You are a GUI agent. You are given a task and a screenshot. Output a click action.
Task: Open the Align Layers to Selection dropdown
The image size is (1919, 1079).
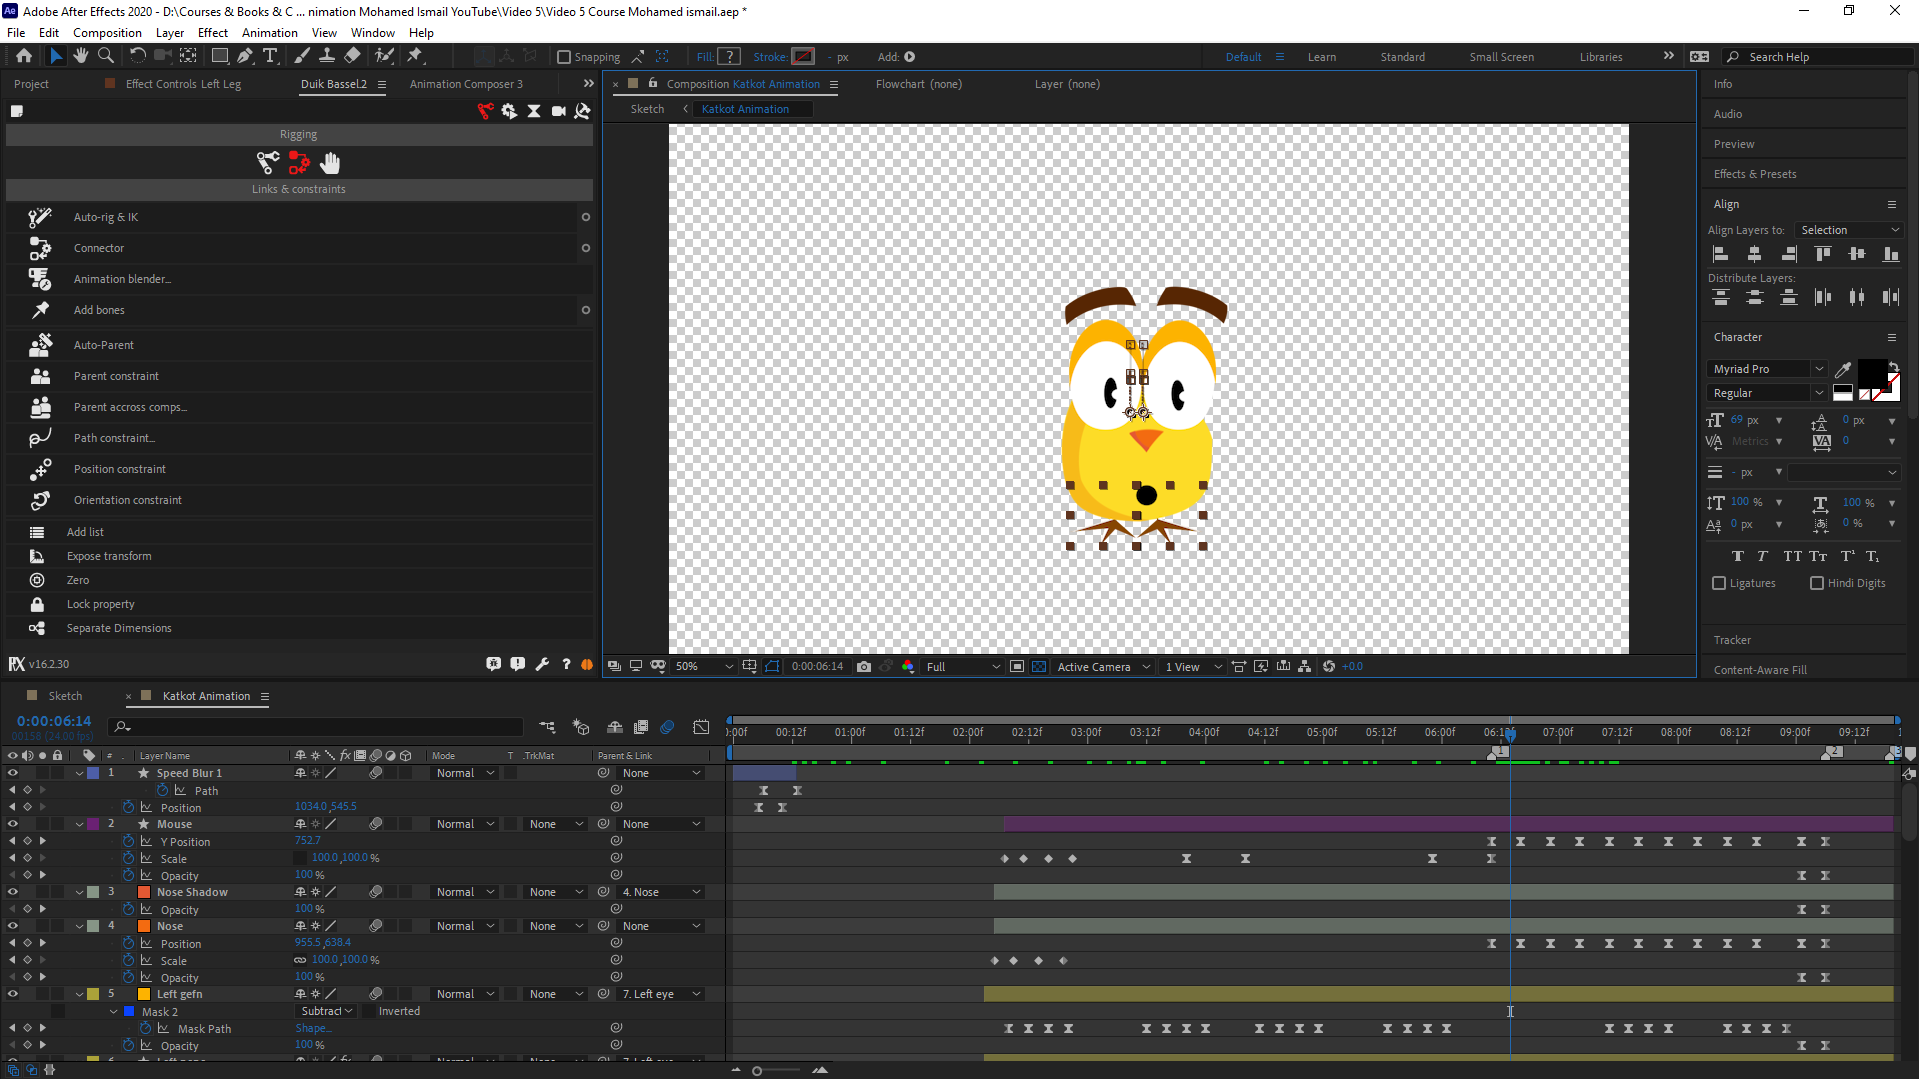point(1848,230)
